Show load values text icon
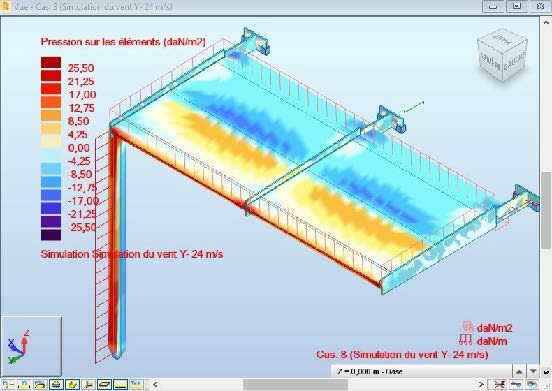 click(137, 384)
